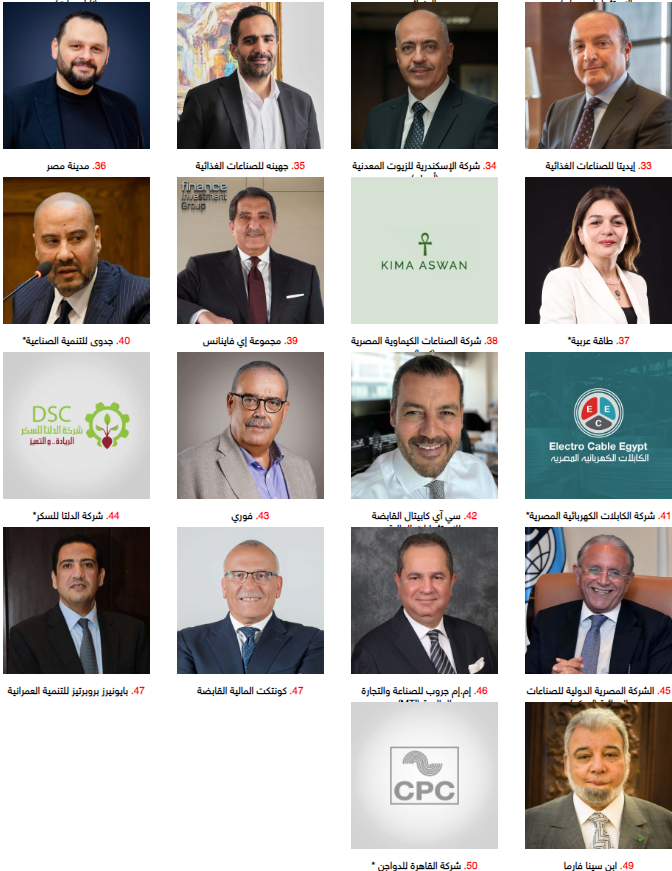Open link 50 شركة القاهرة للدواجن

pyautogui.click(x=424, y=865)
